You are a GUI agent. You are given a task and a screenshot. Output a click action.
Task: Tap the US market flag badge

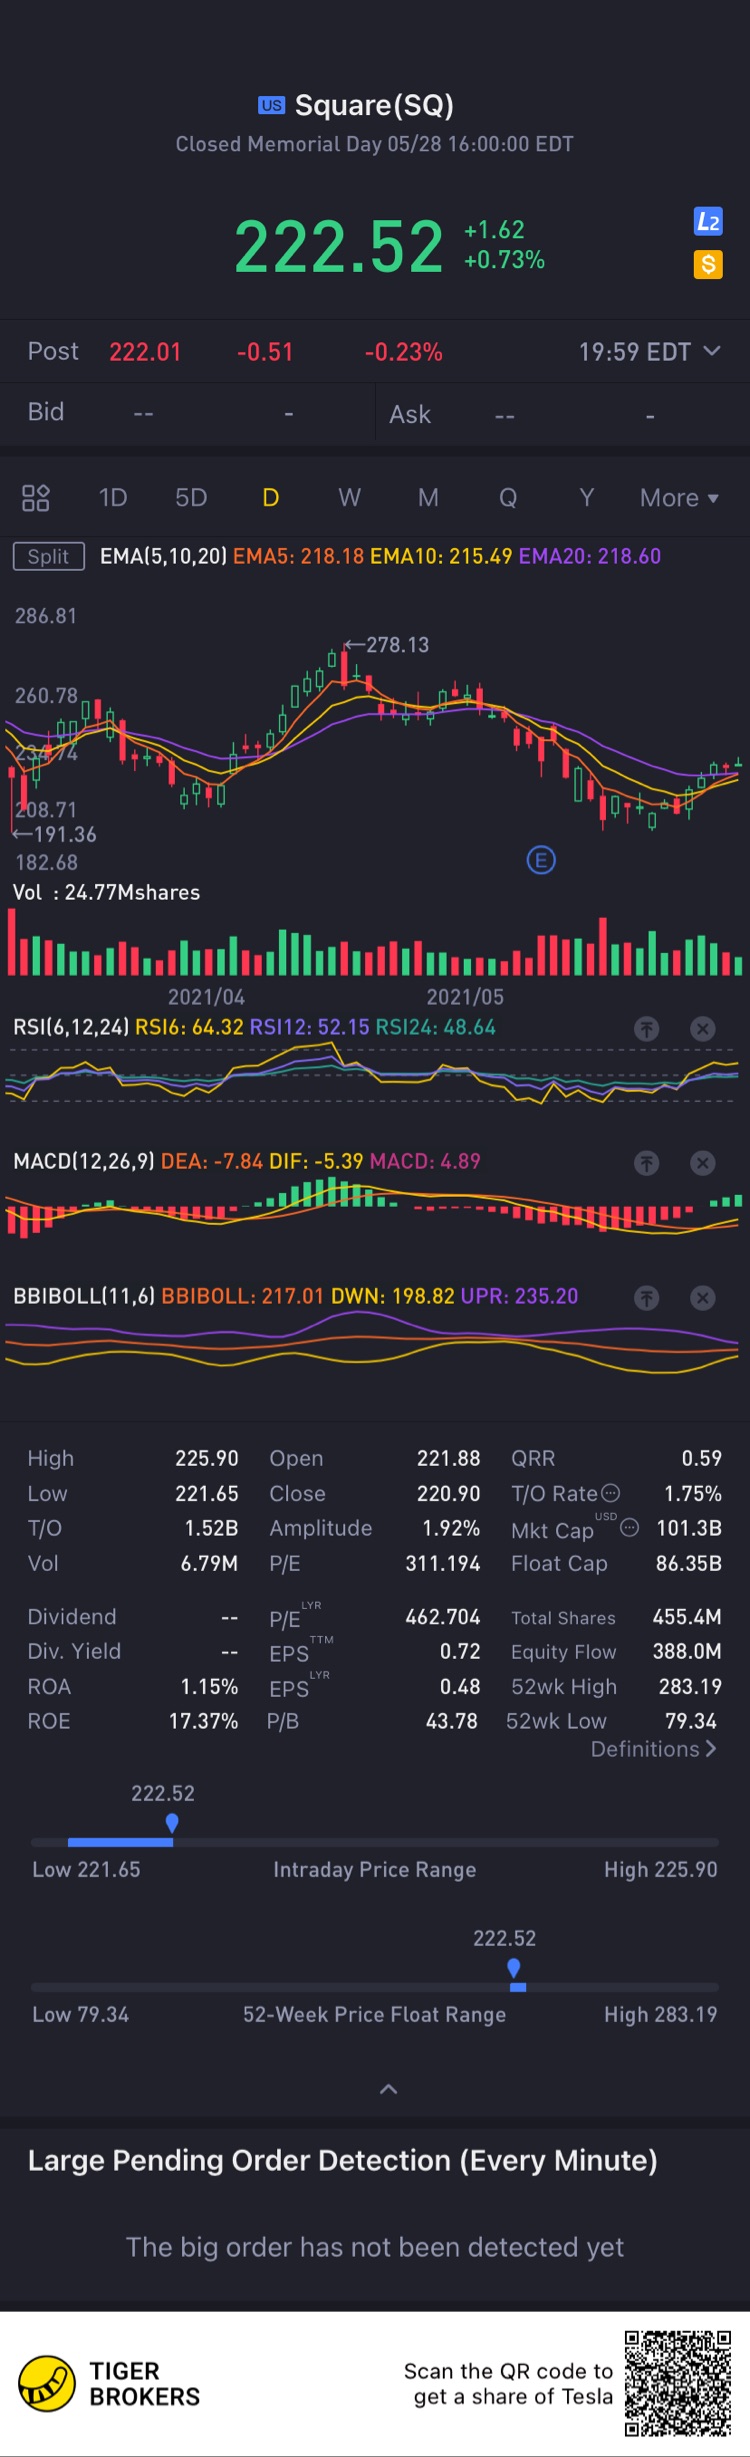coord(271,105)
